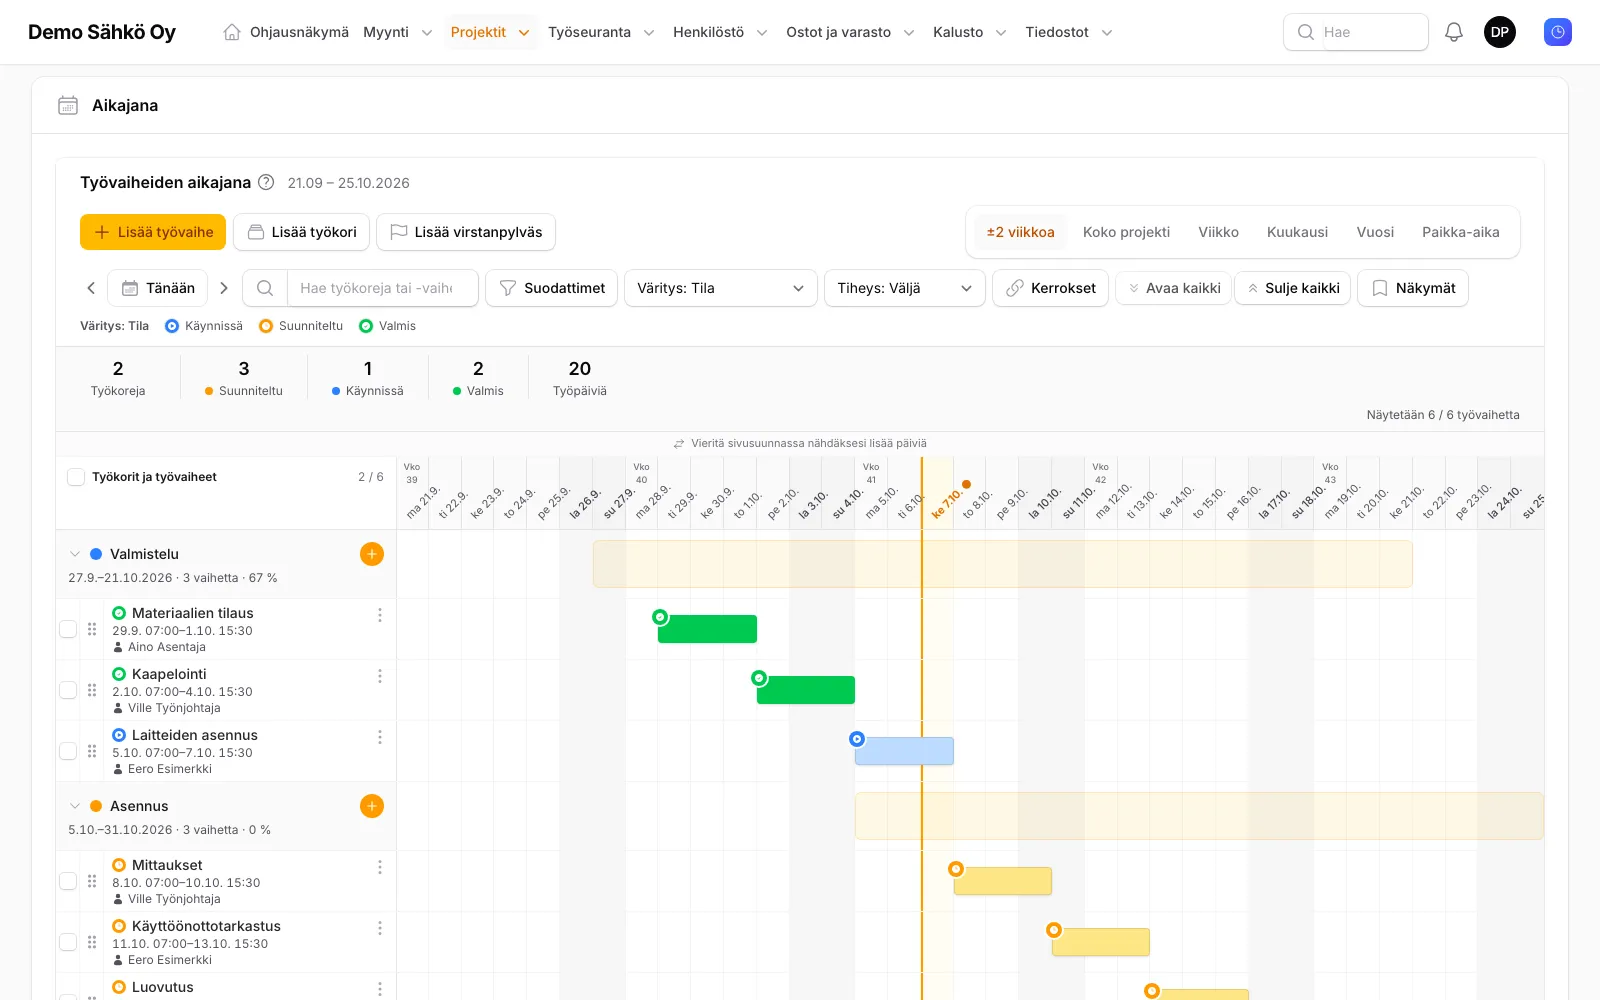
Task: Check the Laitteiden asennus checkbox
Action: pyautogui.click(x=68, y=751)
